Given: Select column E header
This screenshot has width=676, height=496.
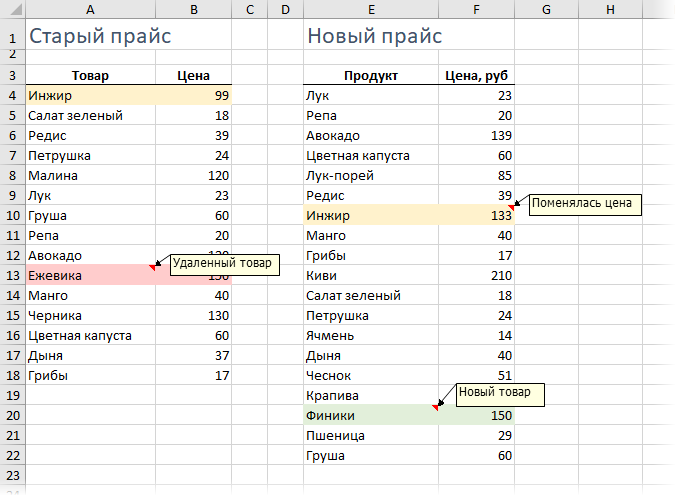Looking at the screenshot, I should (x=371, y=9).
